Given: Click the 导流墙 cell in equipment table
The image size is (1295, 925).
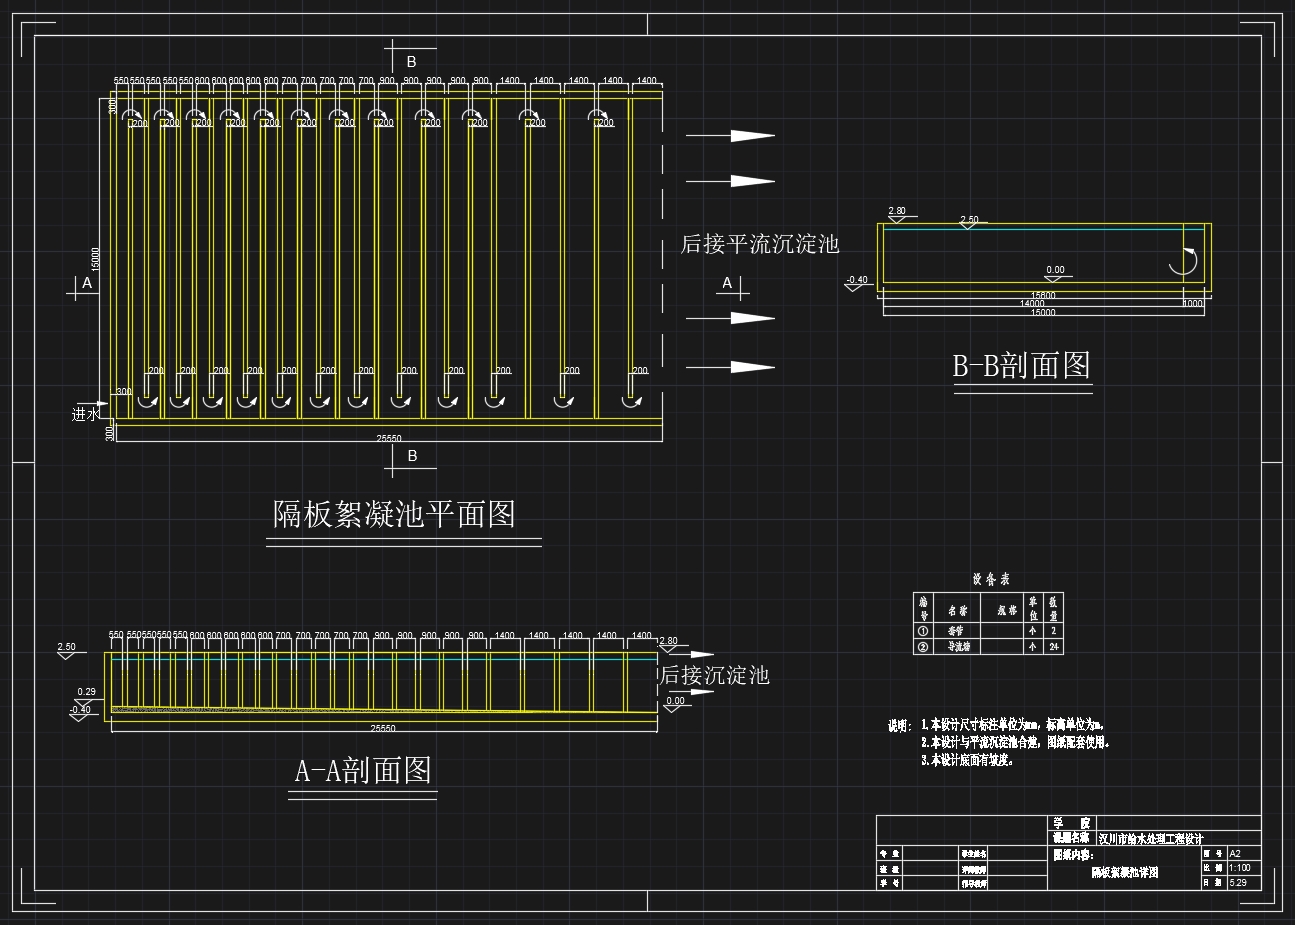Looking at the screenshot, I should (957, 647).
